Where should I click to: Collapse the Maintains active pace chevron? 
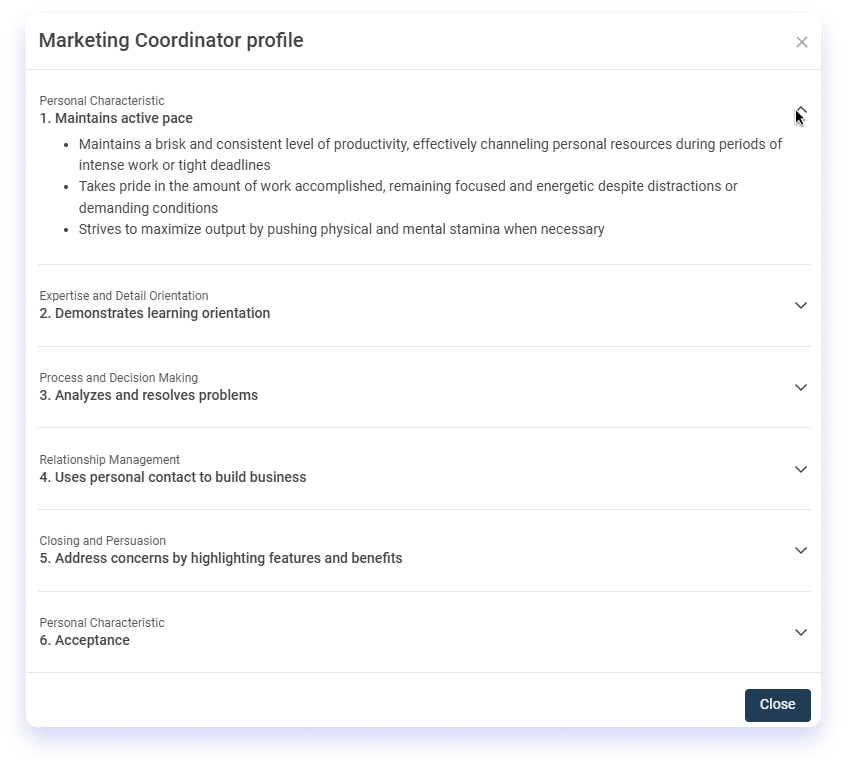pyautogui.click(x=801, y=111)
